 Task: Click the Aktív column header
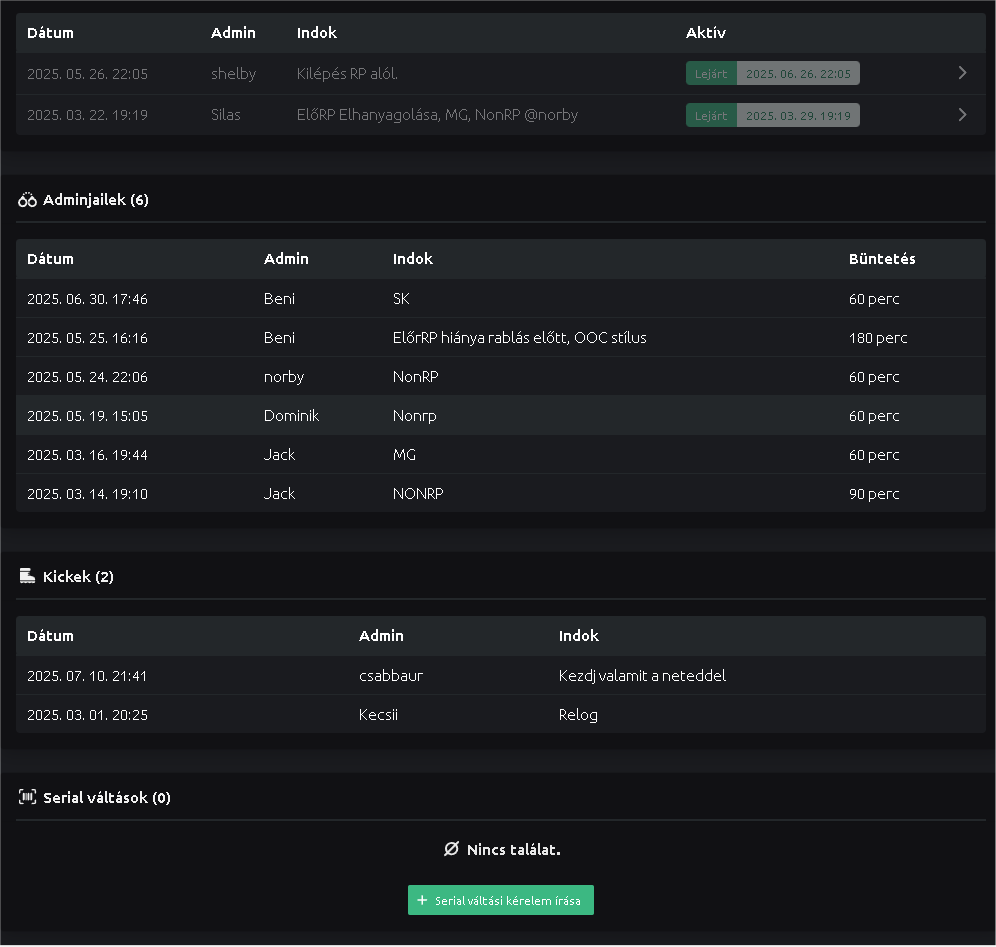[705, 33]
